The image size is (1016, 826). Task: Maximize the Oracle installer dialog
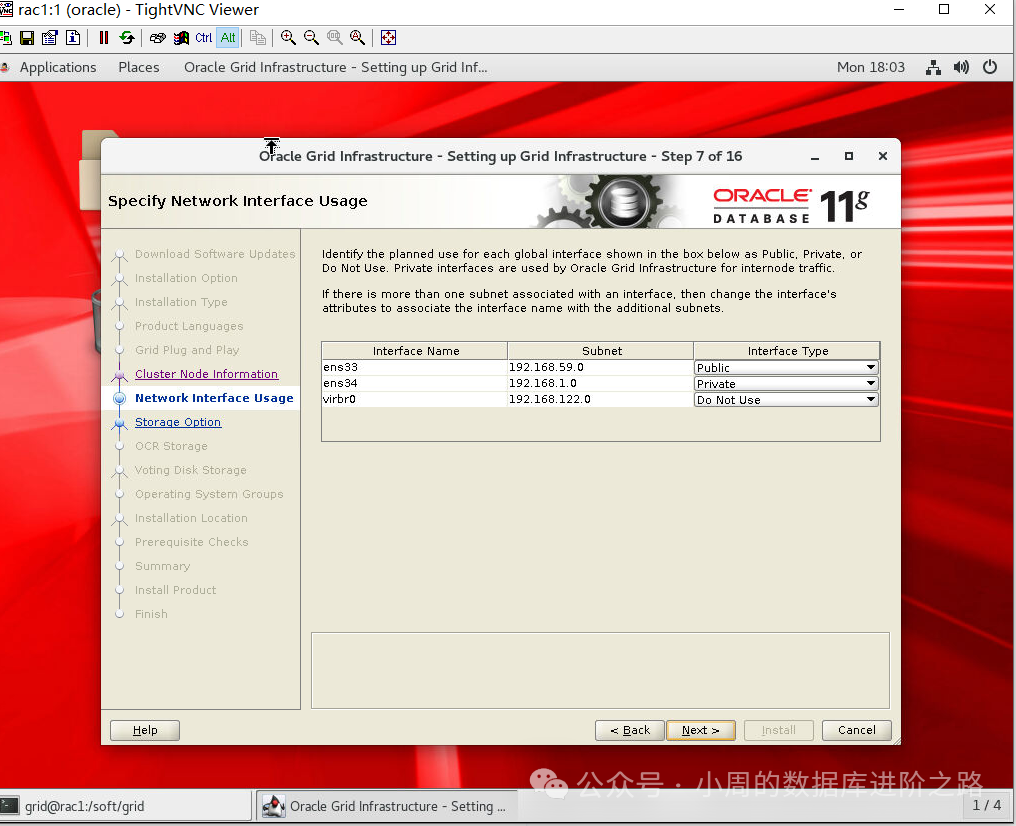tap(849, 156)
